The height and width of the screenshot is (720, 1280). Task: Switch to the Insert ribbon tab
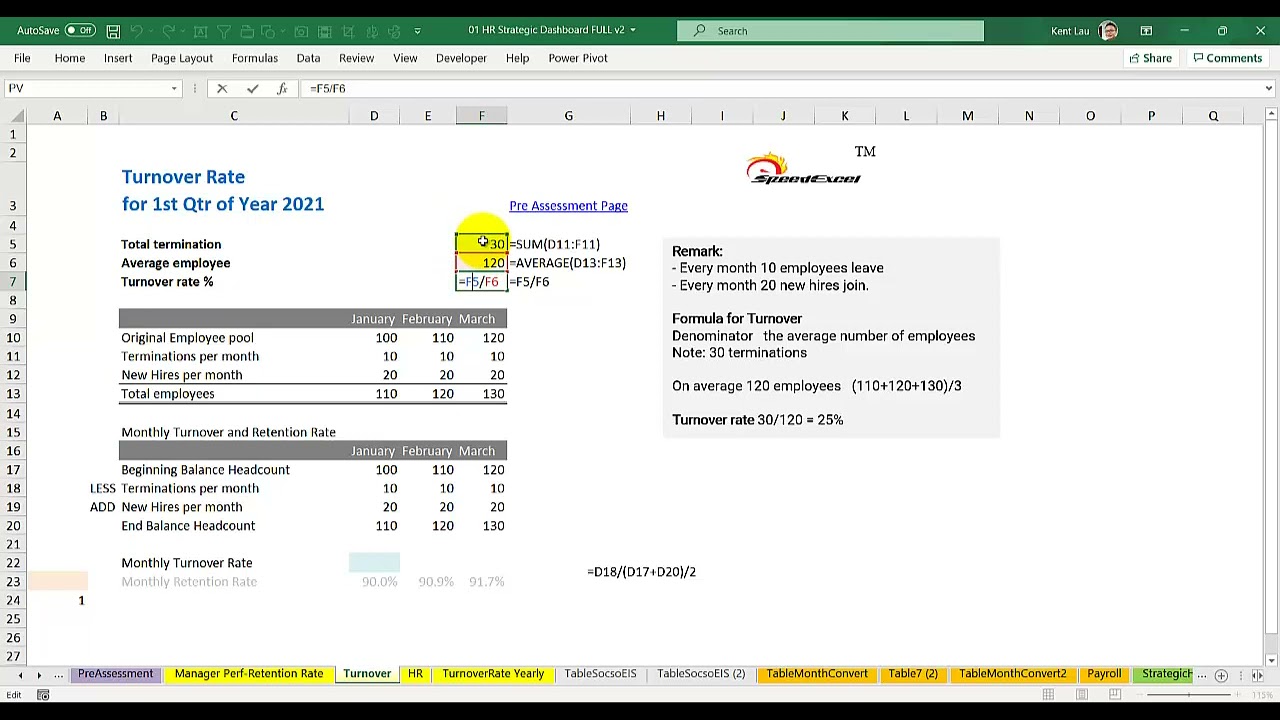pyautogui.click(x=118, y=58)
